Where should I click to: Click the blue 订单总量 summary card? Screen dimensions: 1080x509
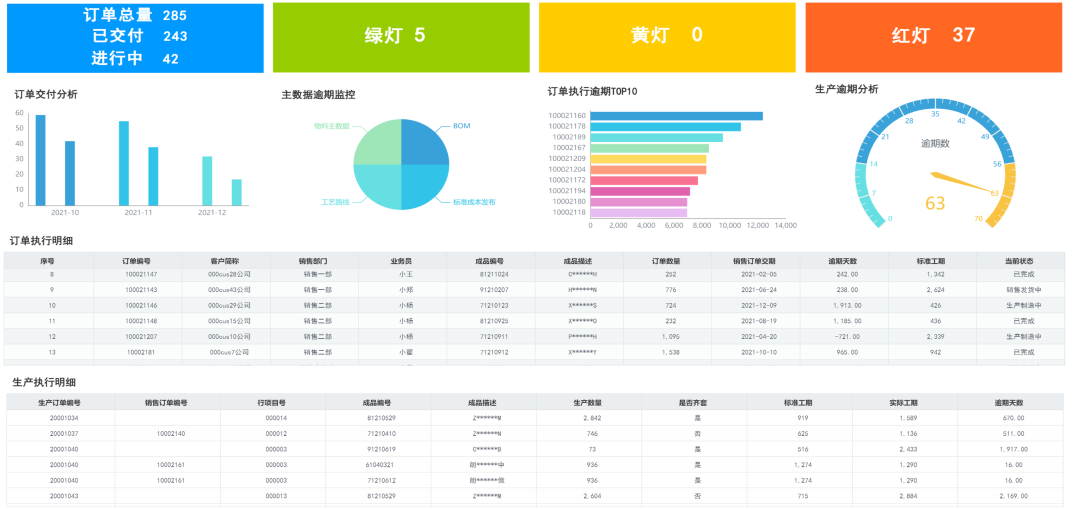(135, 38)
